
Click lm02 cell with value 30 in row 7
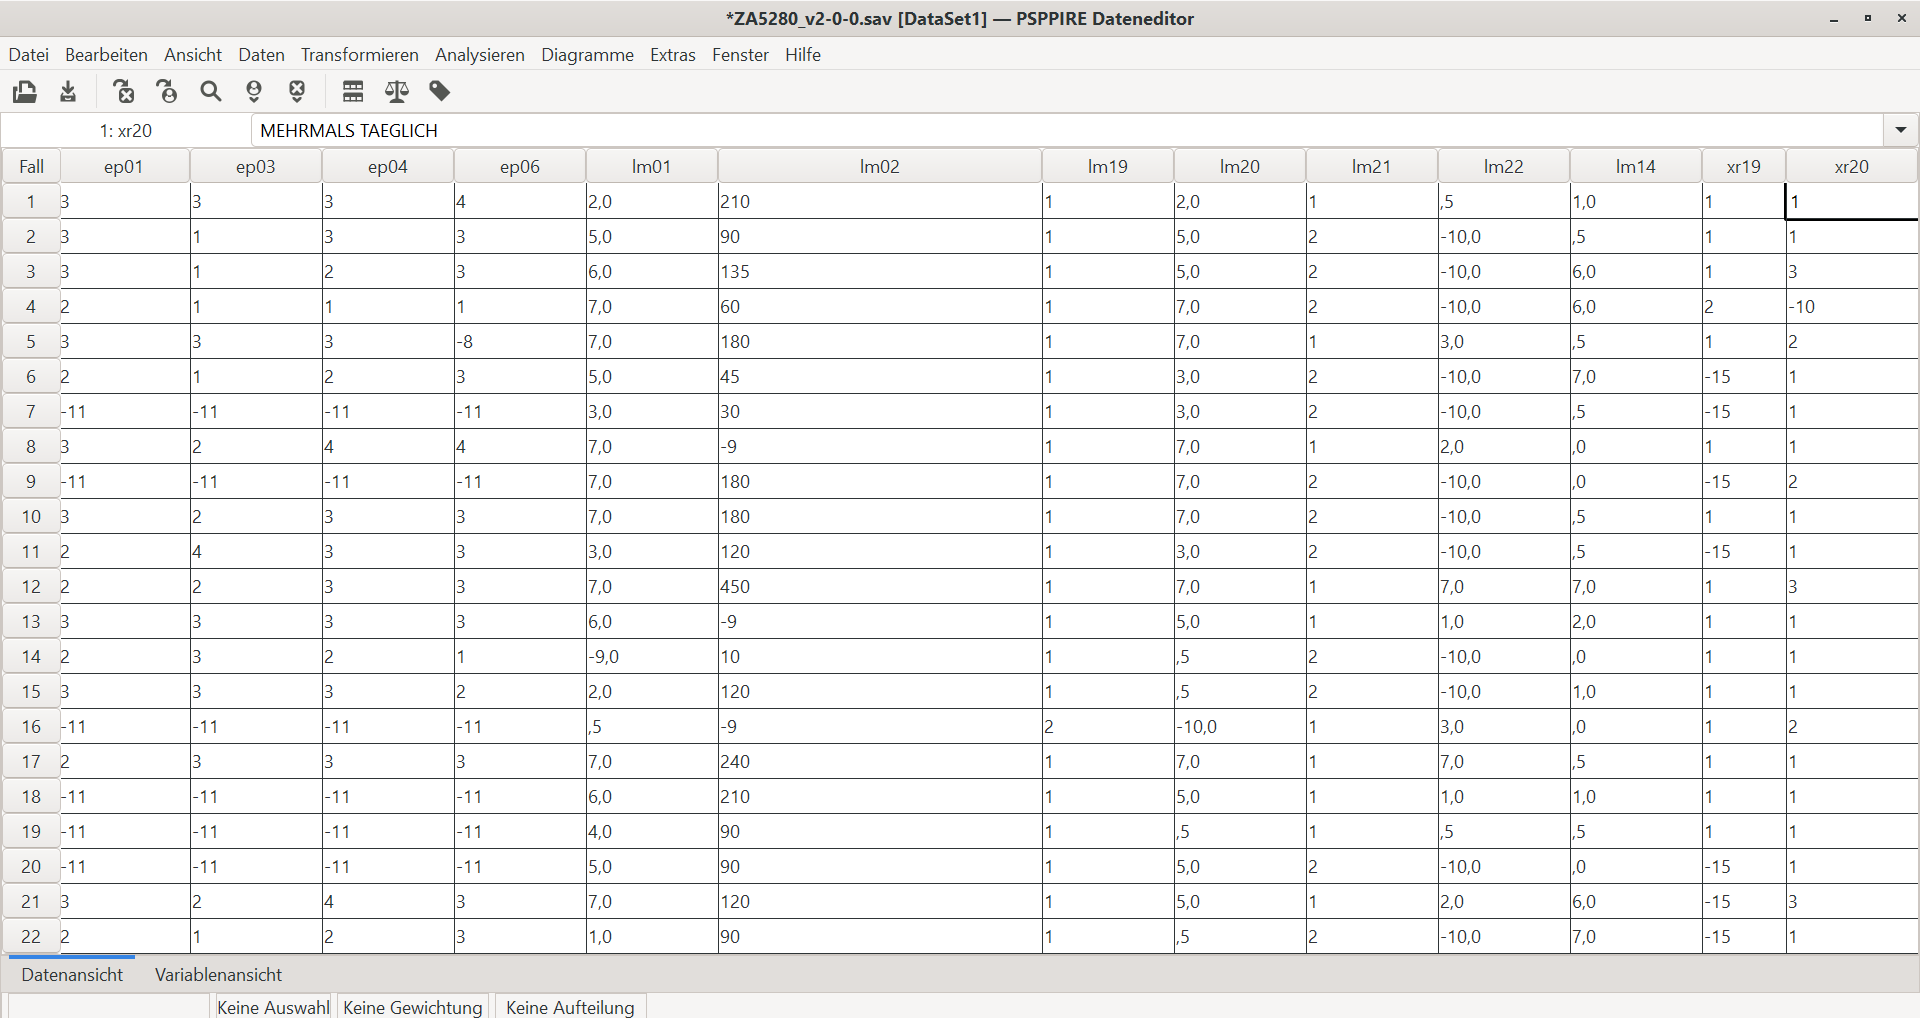tap(880, 412)
